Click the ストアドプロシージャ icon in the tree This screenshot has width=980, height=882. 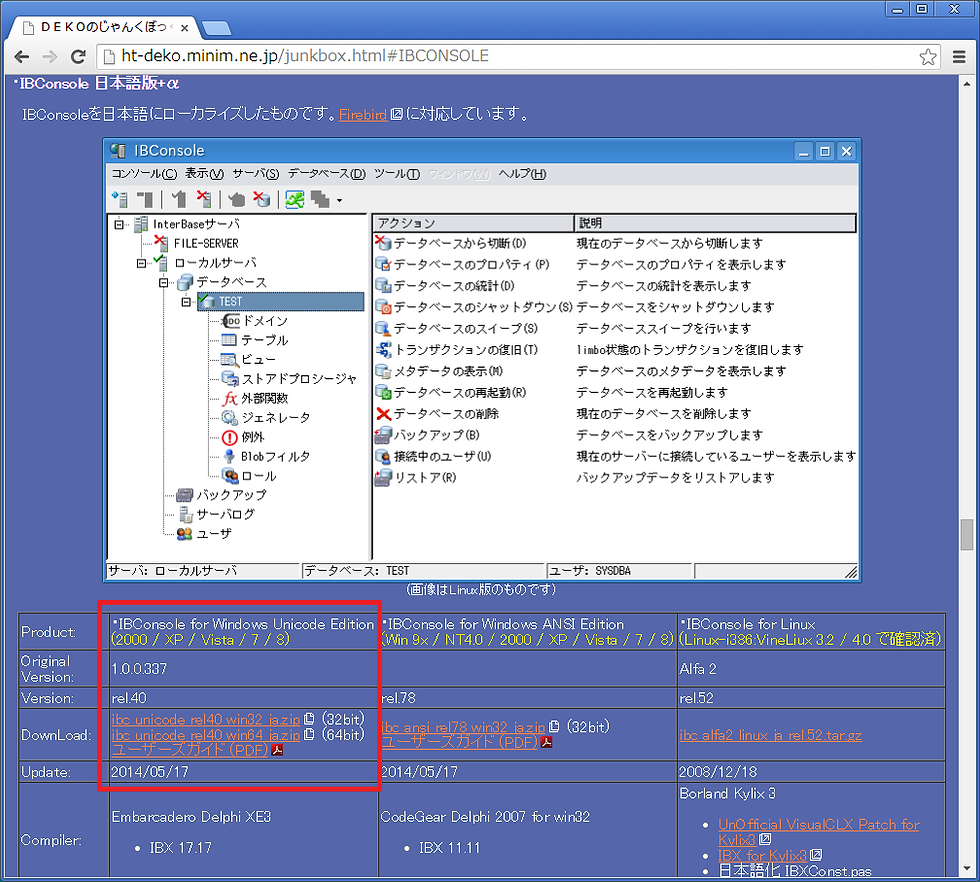[230, 379]
